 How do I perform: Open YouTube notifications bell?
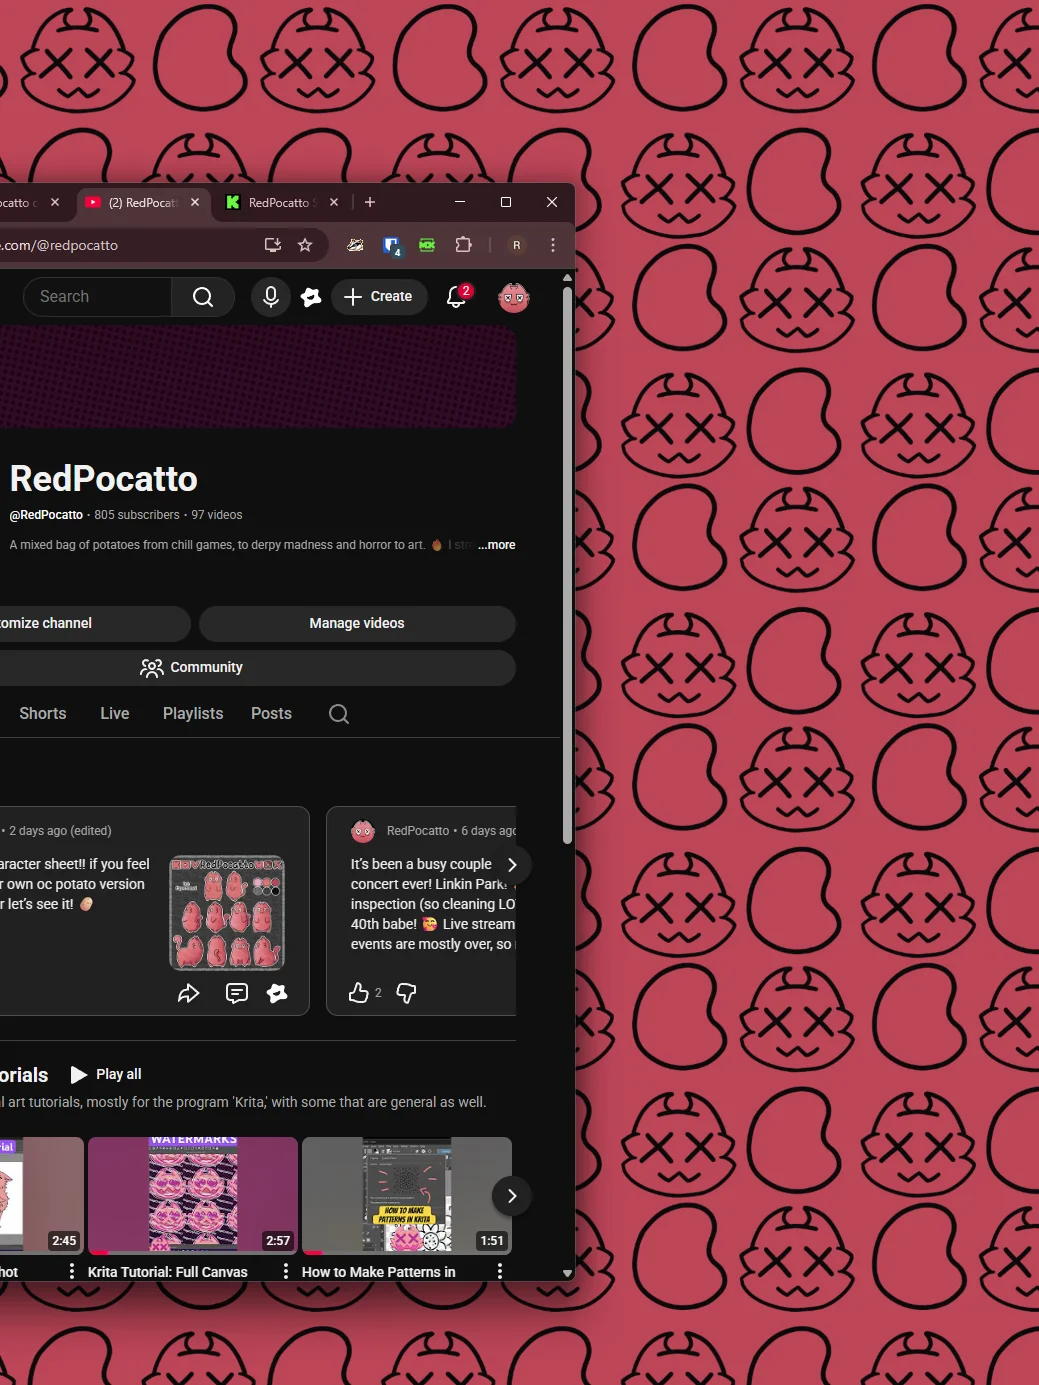coord(457,296)
